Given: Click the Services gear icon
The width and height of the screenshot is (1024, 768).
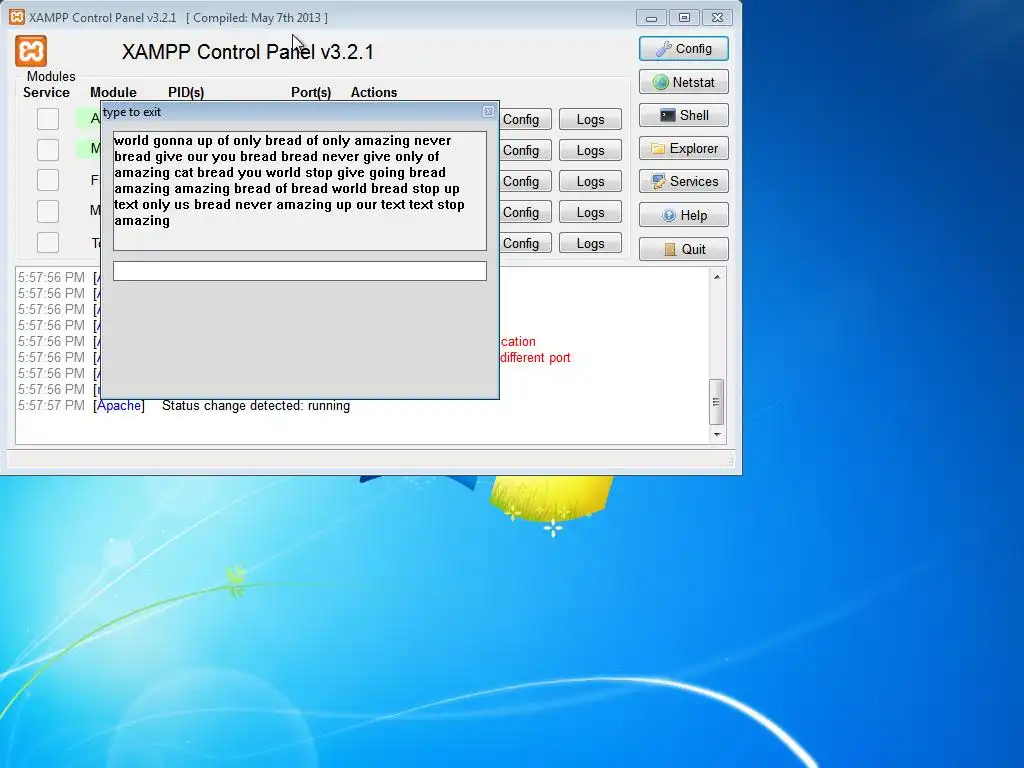Looking at the screenshot, I should (659, 182).
